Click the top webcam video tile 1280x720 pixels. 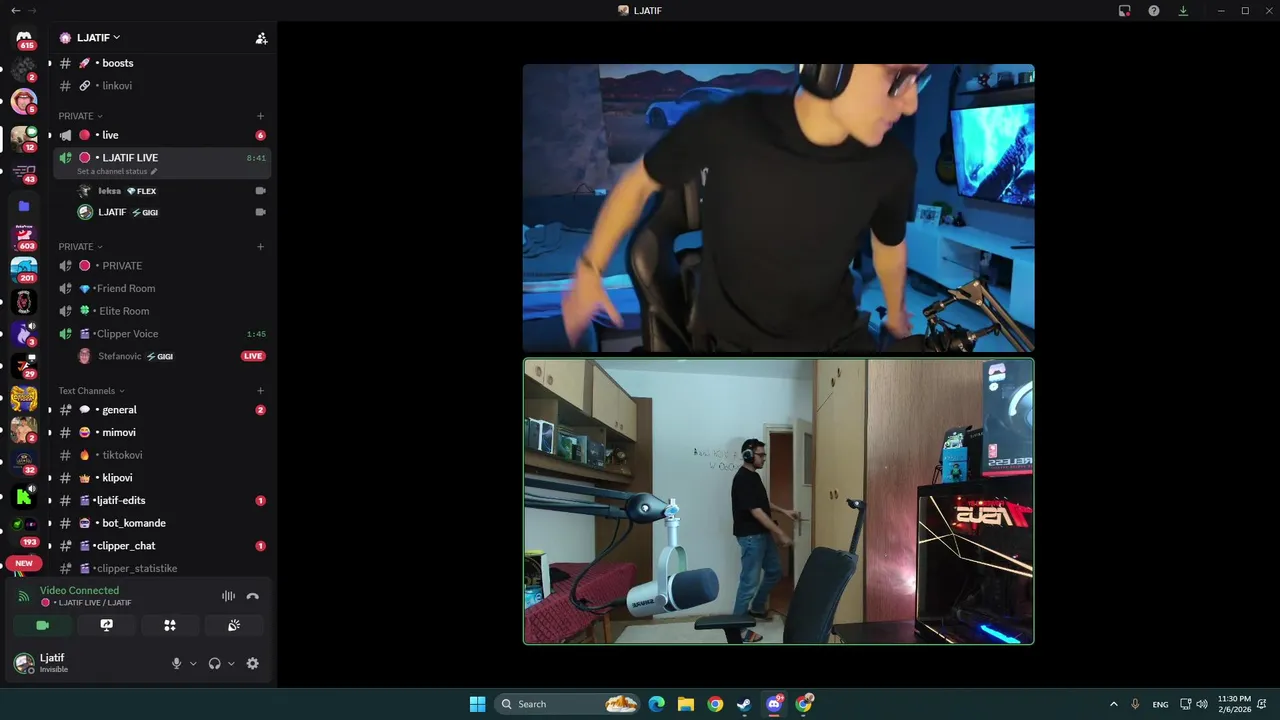pos(778,208)
